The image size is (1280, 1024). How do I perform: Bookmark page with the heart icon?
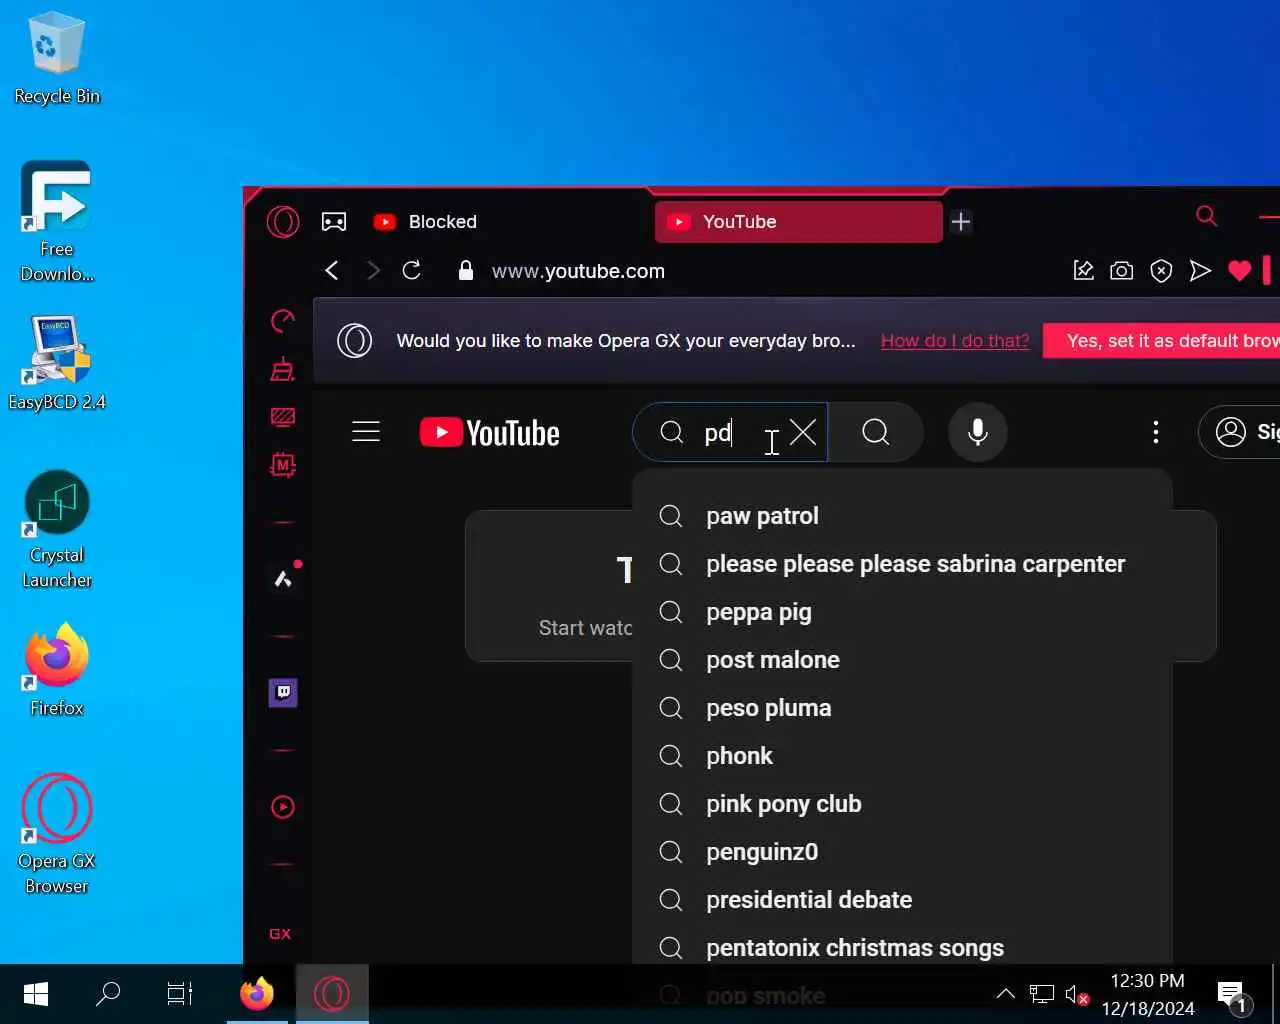[x=1239, y=271]
